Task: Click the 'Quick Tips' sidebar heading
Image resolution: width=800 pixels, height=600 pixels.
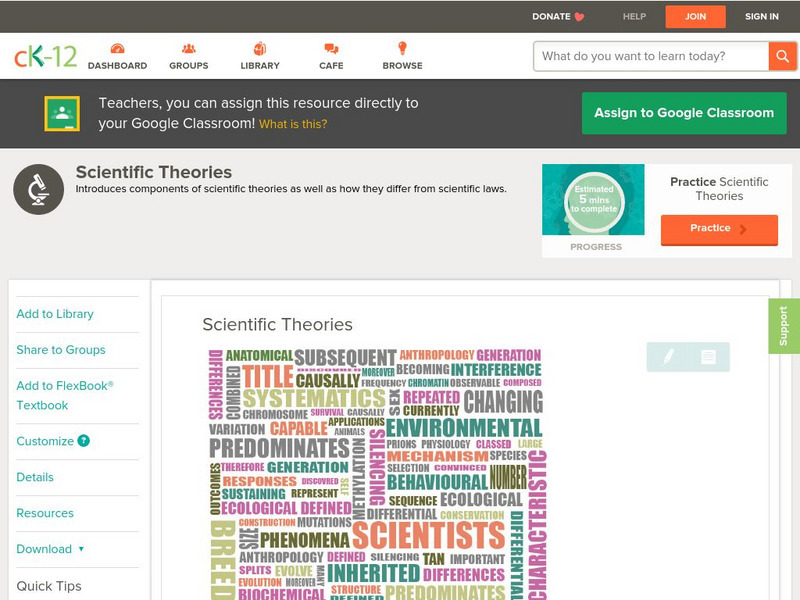Action: pos(49,586)
